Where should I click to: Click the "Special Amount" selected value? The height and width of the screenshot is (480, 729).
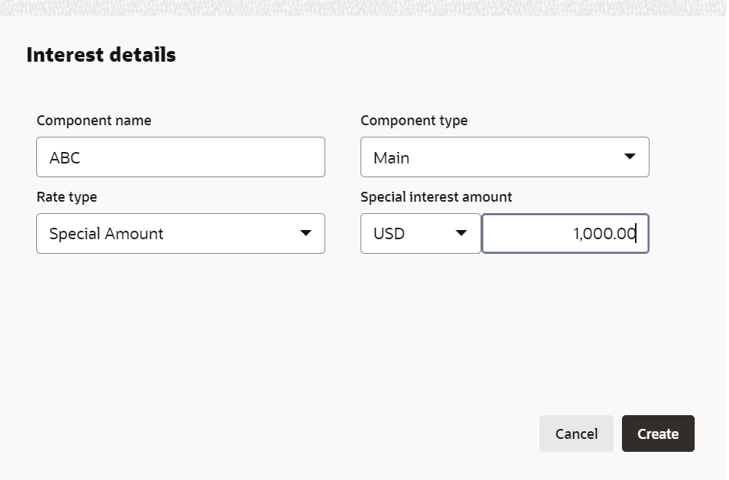pos(106,234)
